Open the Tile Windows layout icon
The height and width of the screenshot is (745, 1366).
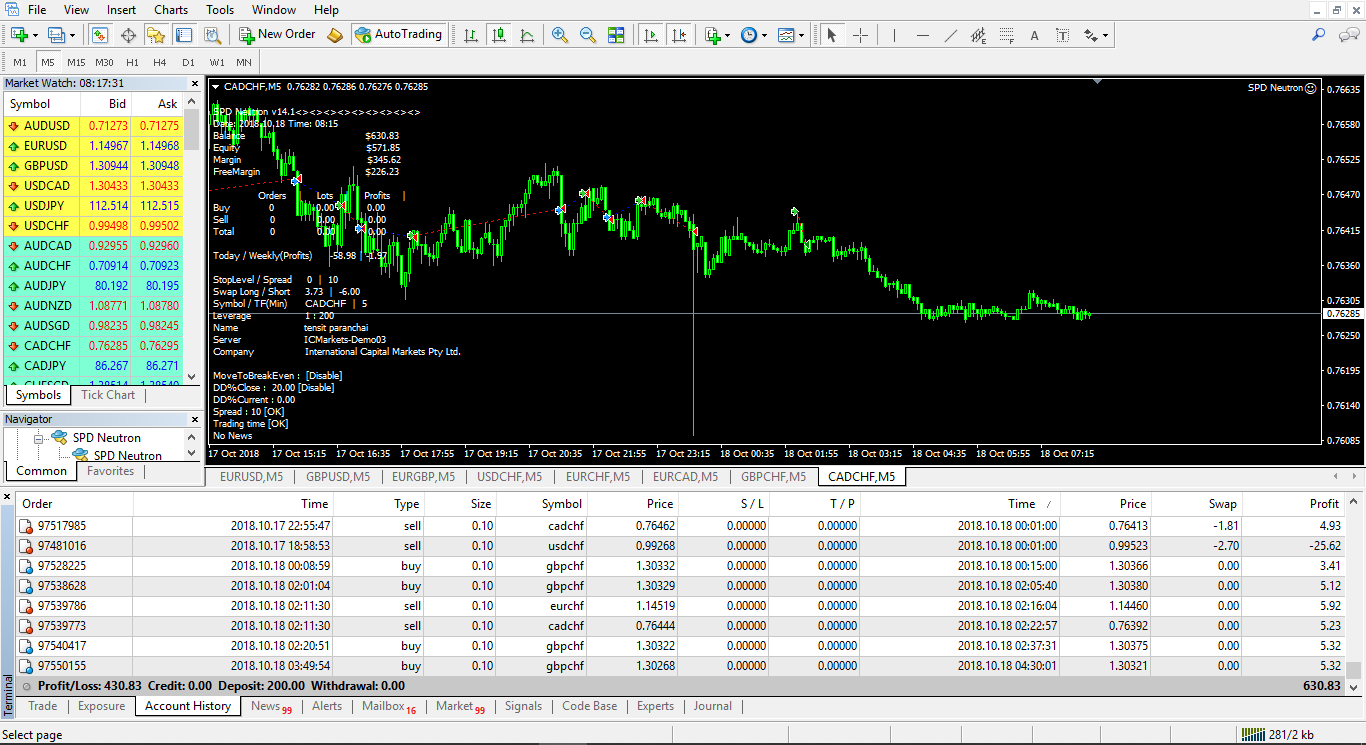pyautogui.click(x=616, y=35)
